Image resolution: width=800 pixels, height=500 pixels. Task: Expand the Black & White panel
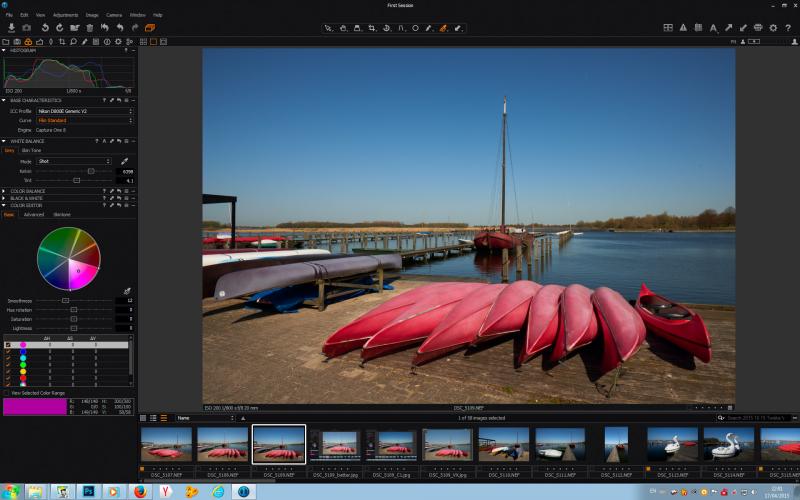click(x=4, y=198)
